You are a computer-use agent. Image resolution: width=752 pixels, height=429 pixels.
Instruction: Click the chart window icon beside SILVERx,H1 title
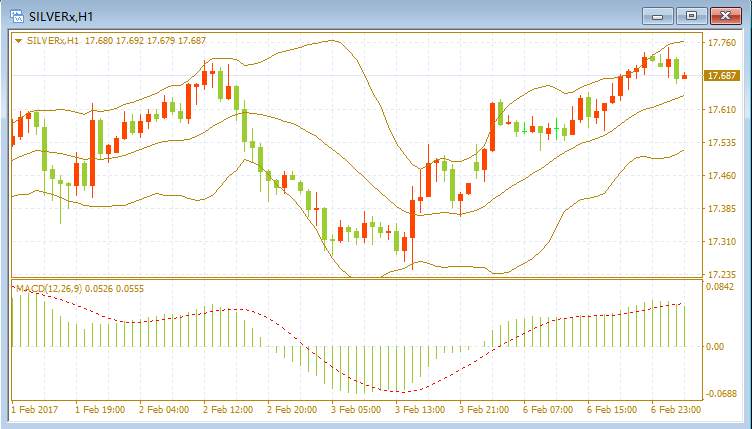pos(17,16)
